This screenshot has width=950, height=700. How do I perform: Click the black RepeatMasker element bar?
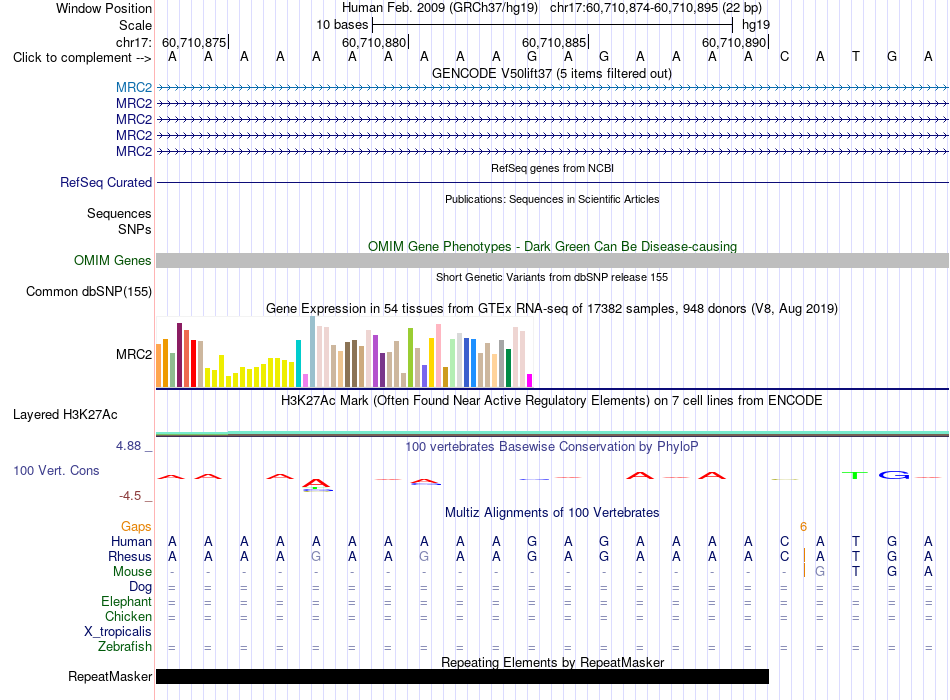click(x=462, y=676)
